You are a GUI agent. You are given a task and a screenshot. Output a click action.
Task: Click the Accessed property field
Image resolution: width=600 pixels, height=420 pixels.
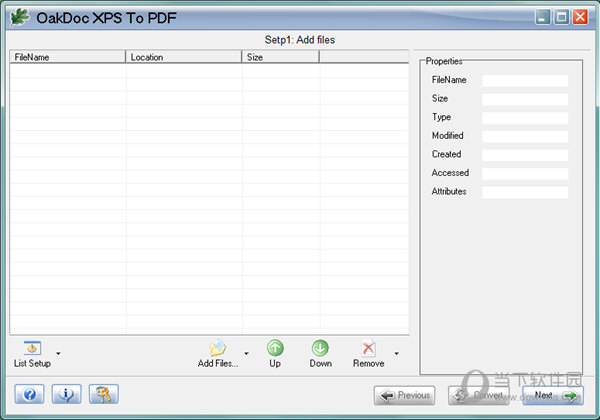pos(525,173)
